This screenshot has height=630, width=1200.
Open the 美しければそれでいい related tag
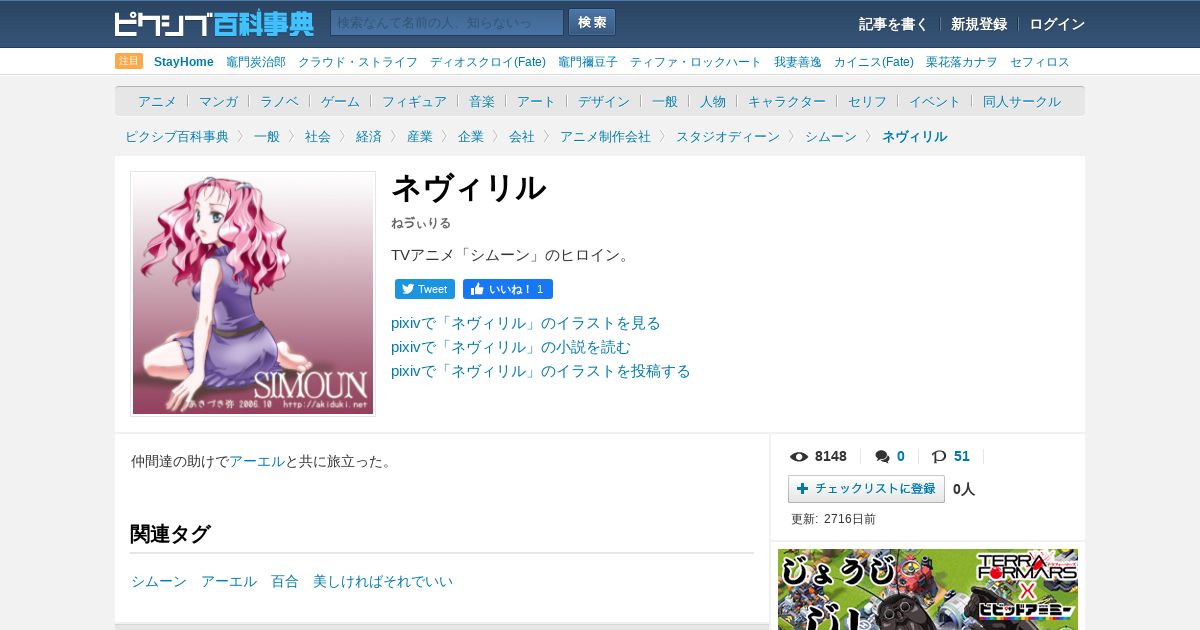(383, 581)
